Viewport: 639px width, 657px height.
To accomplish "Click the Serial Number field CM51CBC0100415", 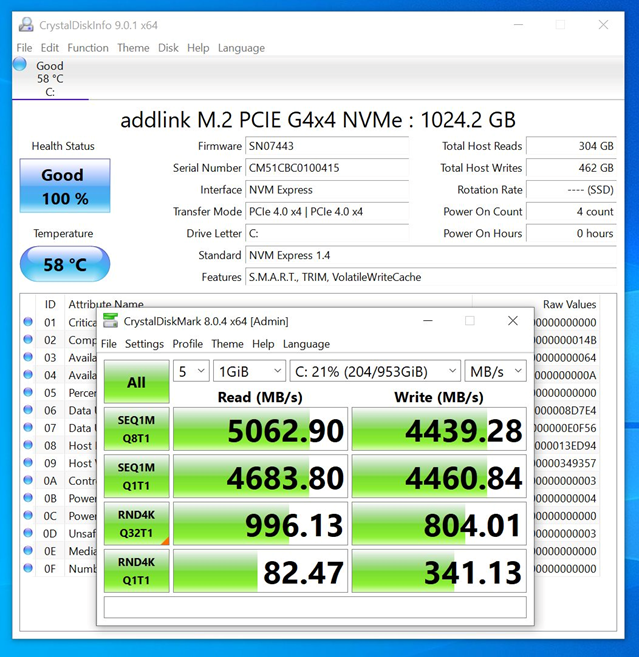I will point(327,168).
